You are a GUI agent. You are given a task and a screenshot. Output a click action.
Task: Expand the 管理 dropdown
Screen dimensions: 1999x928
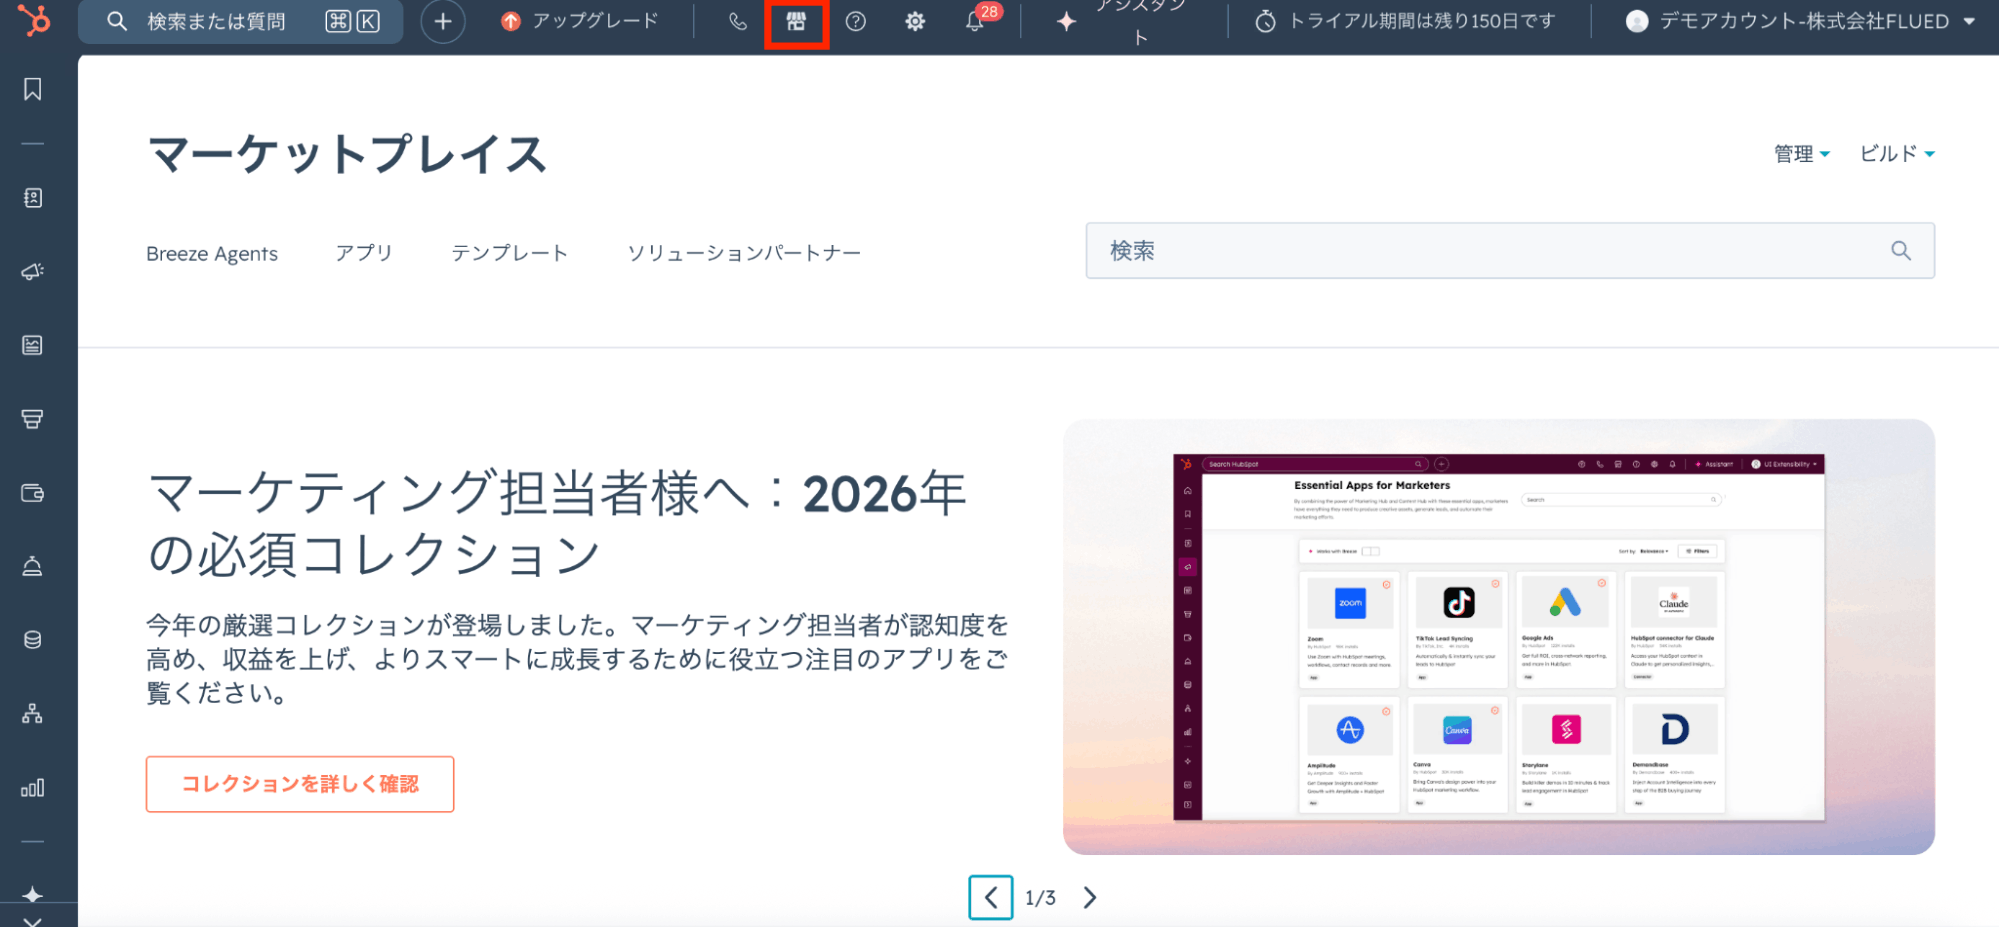coord(1802,154)
